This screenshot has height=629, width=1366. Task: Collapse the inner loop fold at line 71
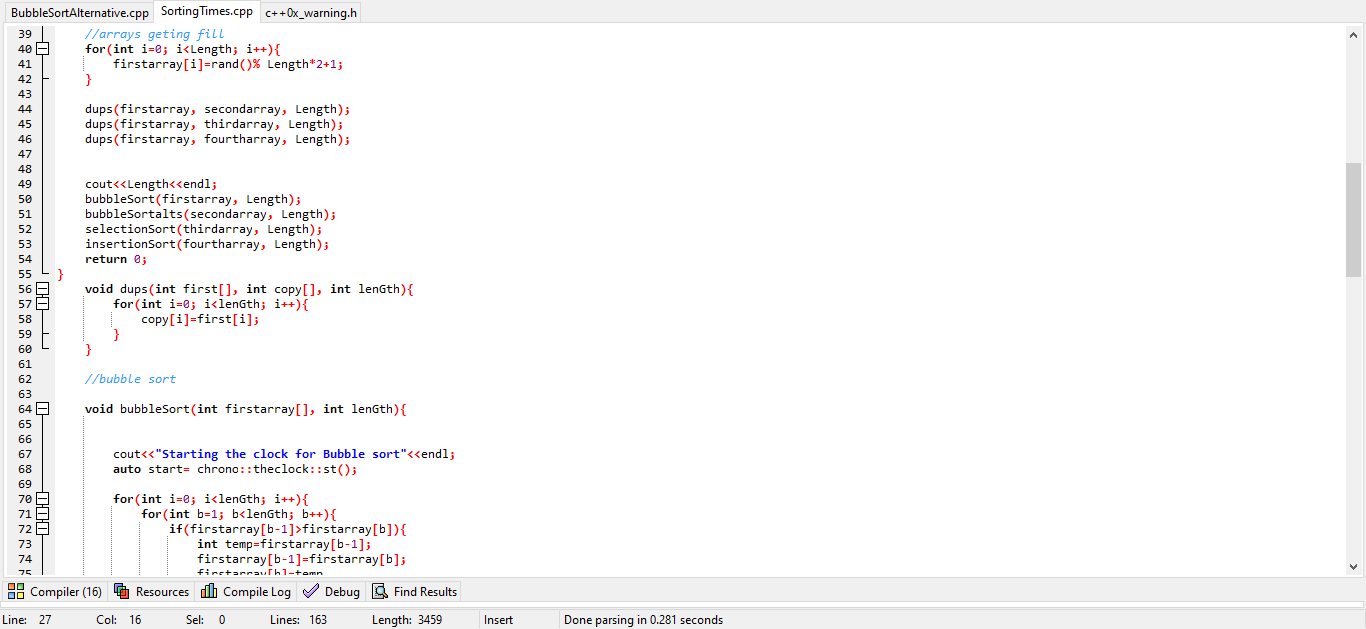[41, 513]
